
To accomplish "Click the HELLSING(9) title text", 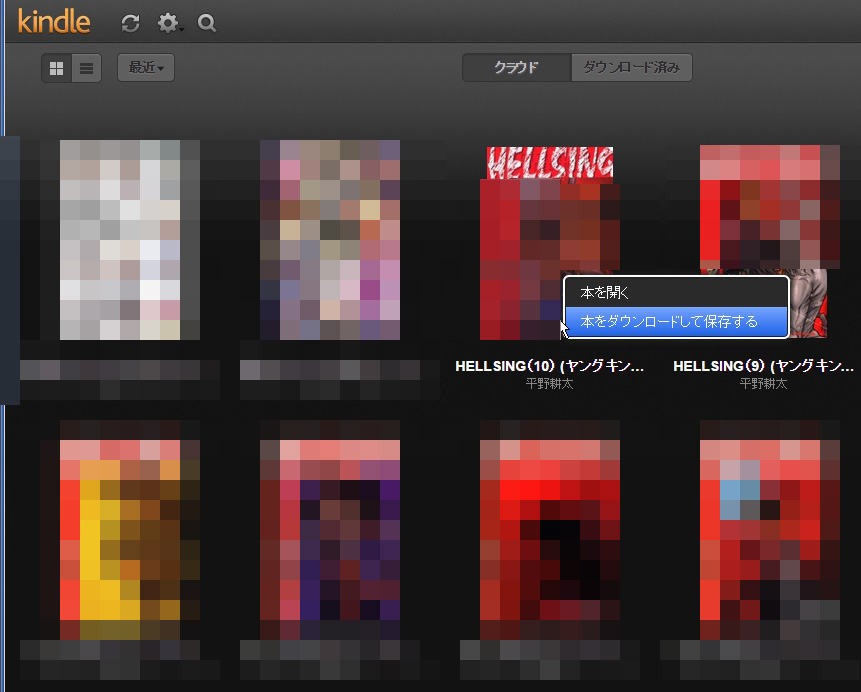I will point(763,366).
